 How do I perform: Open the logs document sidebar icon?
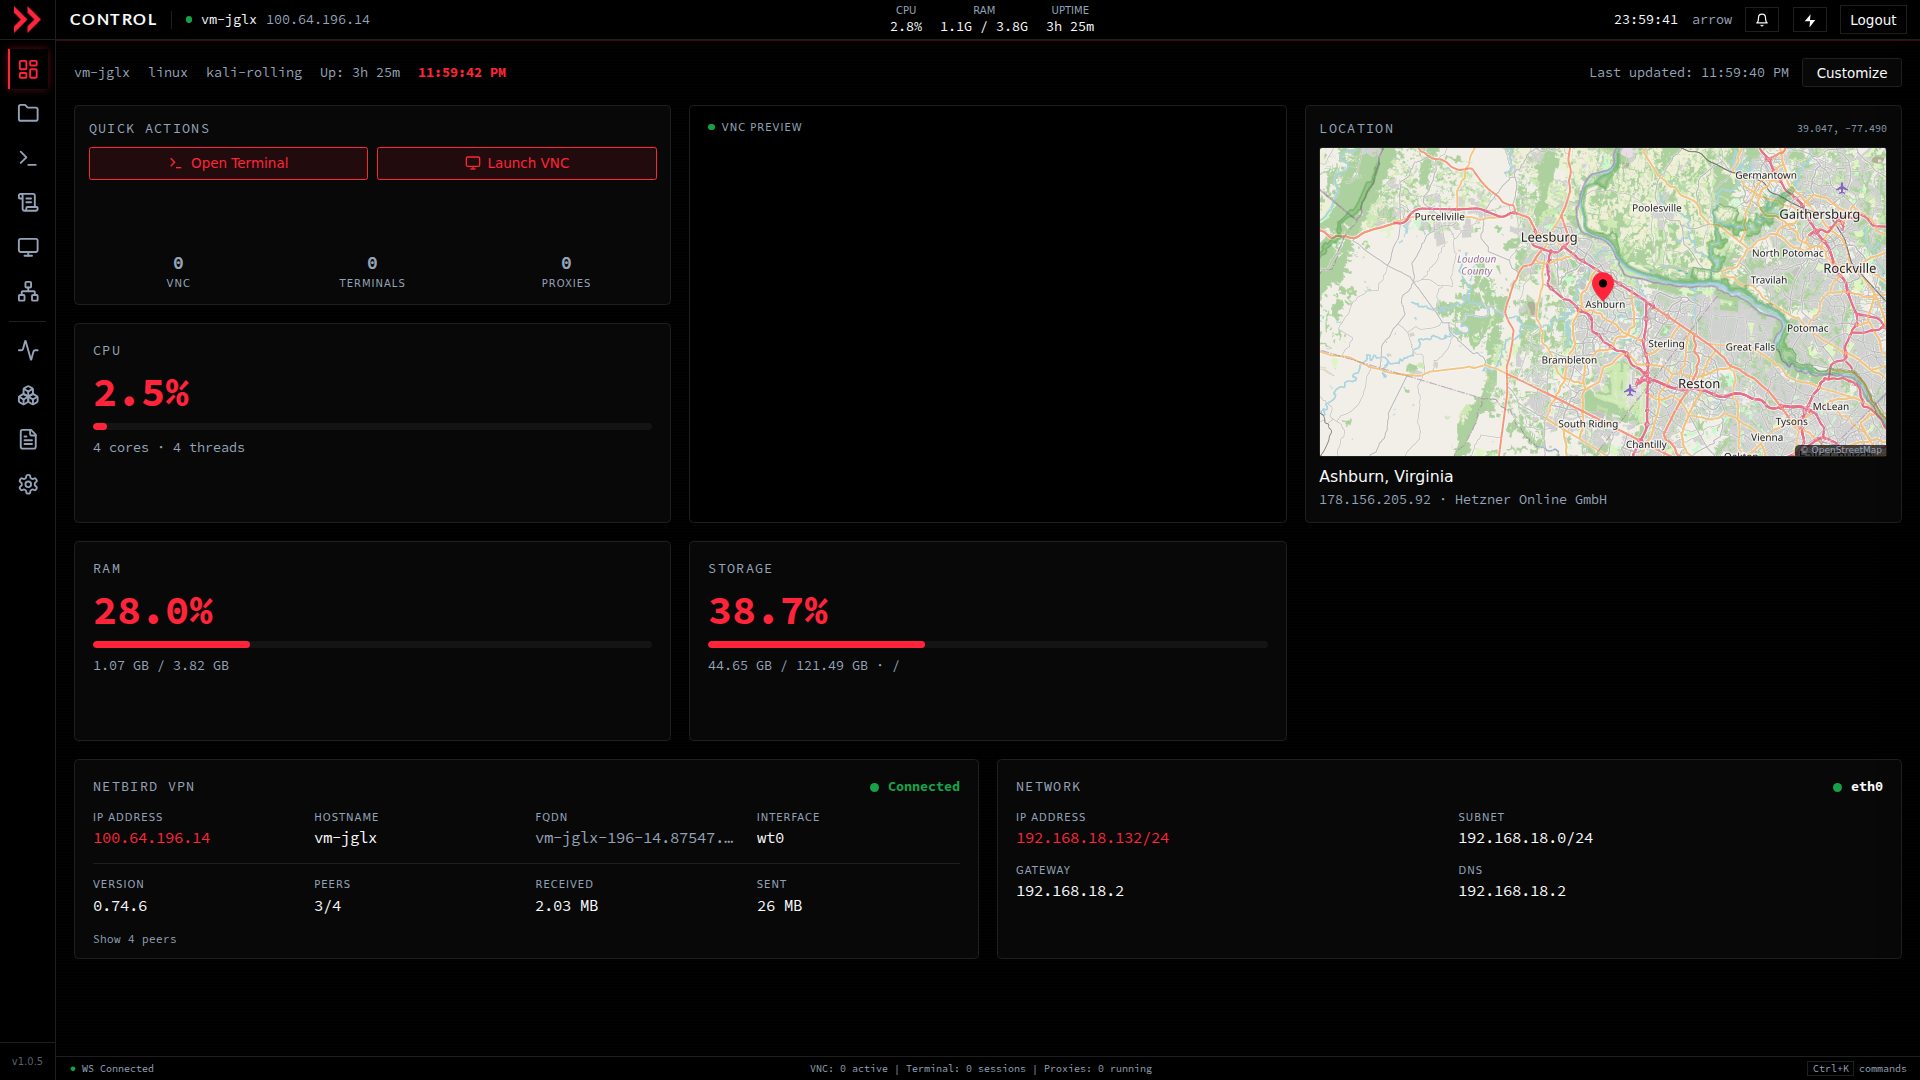(28, 440)
